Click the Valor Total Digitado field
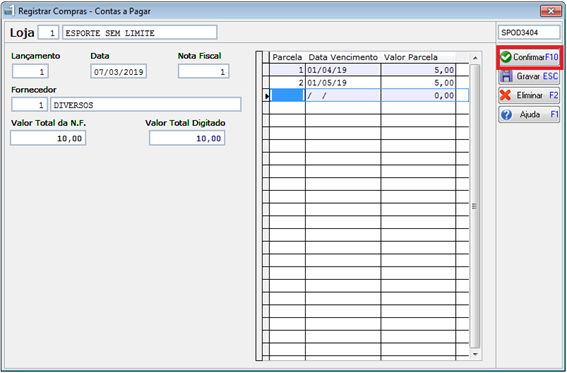The height and width of the screenshot is (373, 567). click(x=187, y=138)
